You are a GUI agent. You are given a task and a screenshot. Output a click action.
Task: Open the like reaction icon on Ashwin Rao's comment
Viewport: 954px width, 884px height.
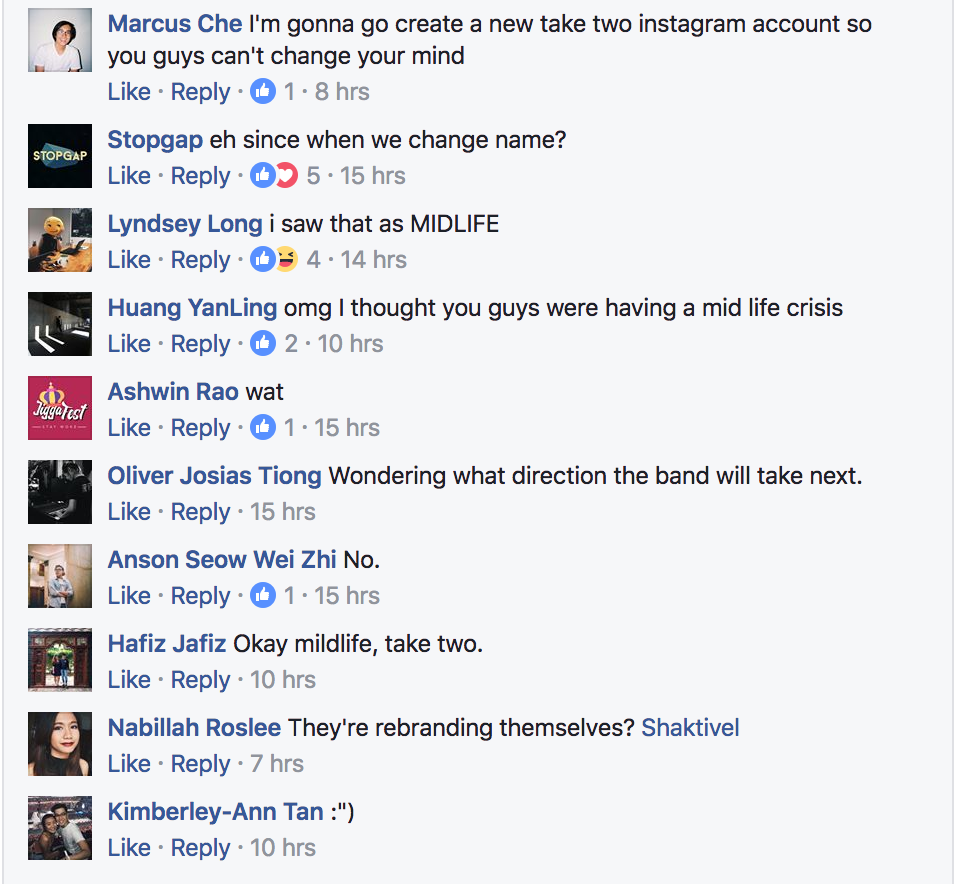coord(263,428)
